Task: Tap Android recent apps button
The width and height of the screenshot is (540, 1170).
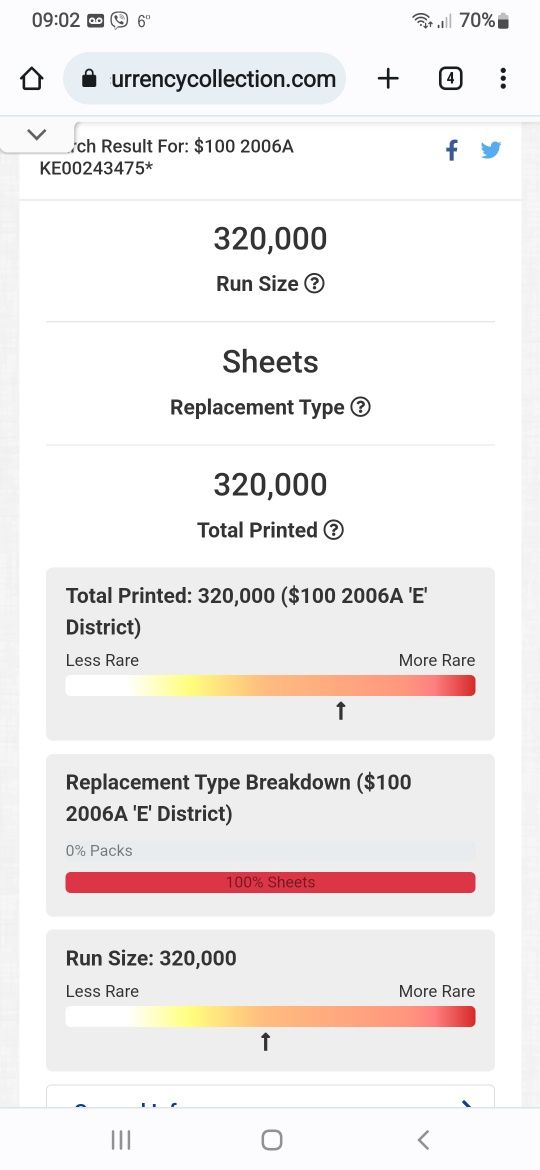Action: pos(121,1139)
